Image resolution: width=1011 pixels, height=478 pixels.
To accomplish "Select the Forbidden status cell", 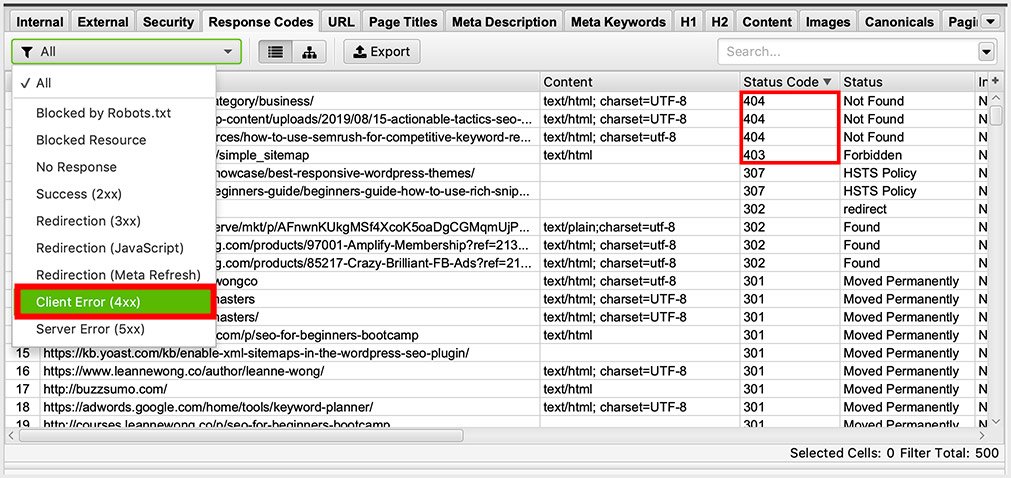I will [x=907, y=155].
